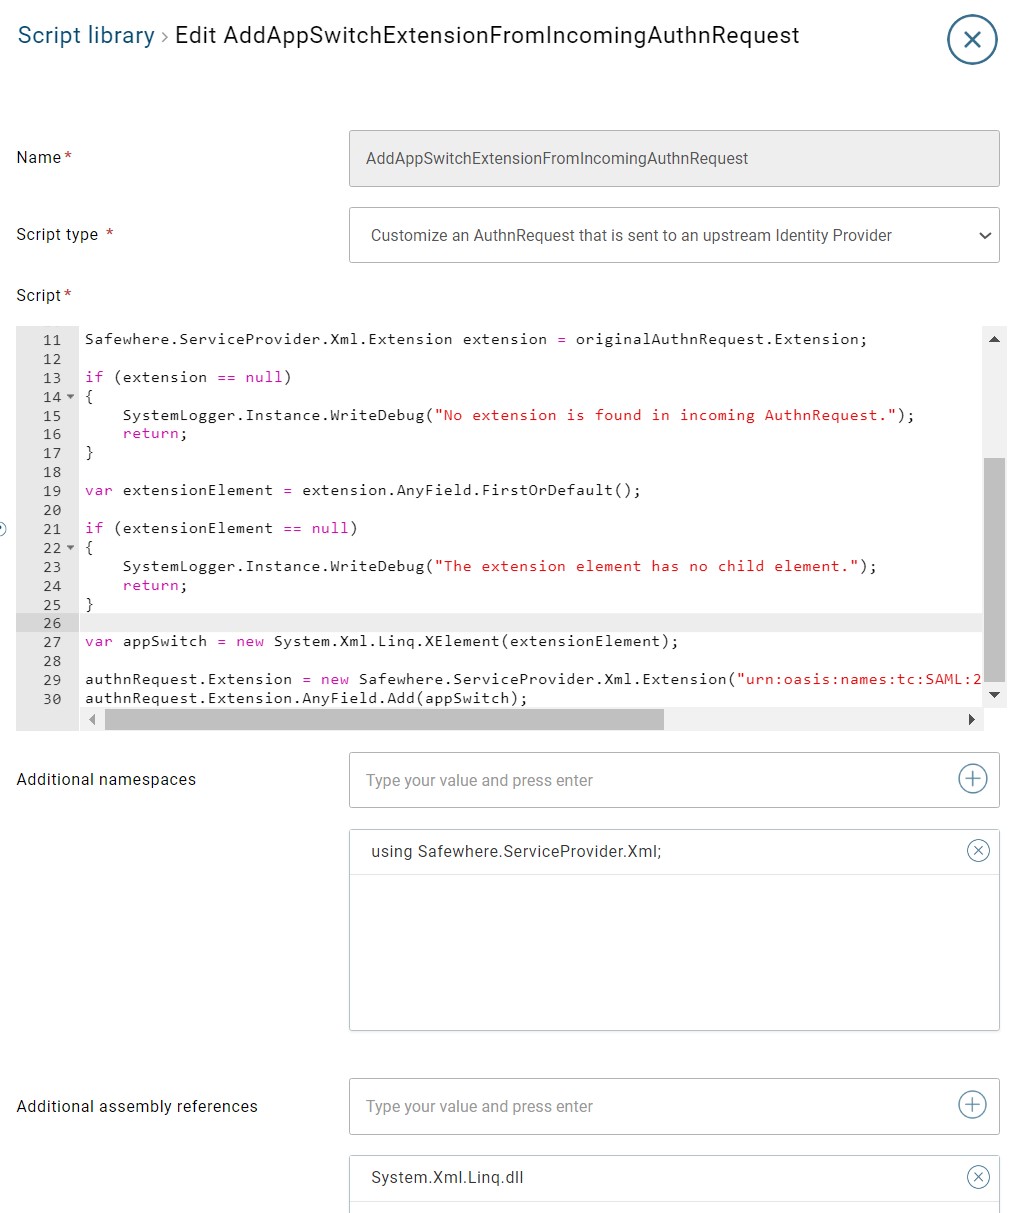The image size is (1017, 1213).
Task: Add a namespace using the plus icon
Action: point(971,779)
